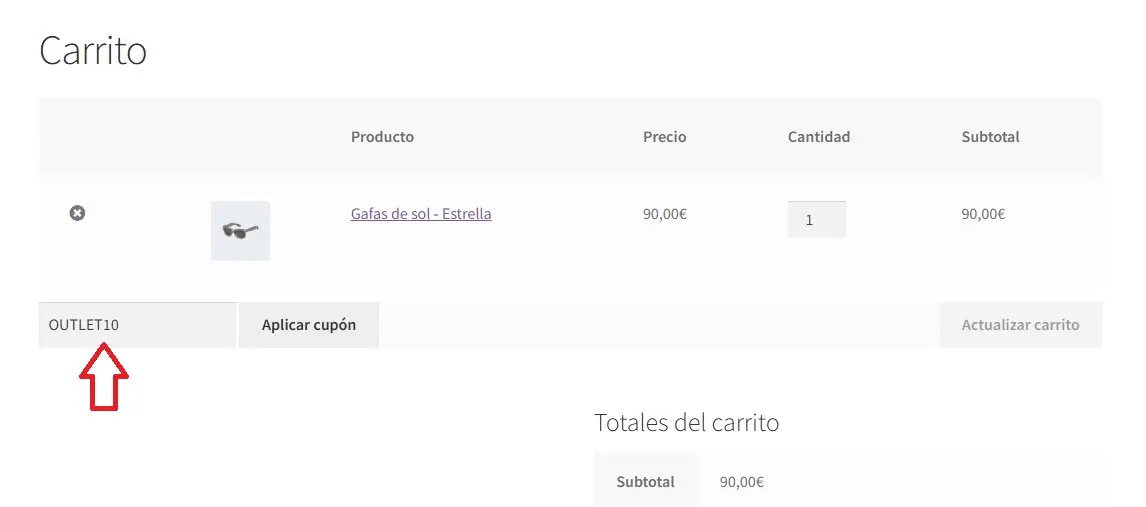This screenshot has height=507, width=1146.
Task: Open the sunglasses product thumbnail
Action: click(240, 231)
